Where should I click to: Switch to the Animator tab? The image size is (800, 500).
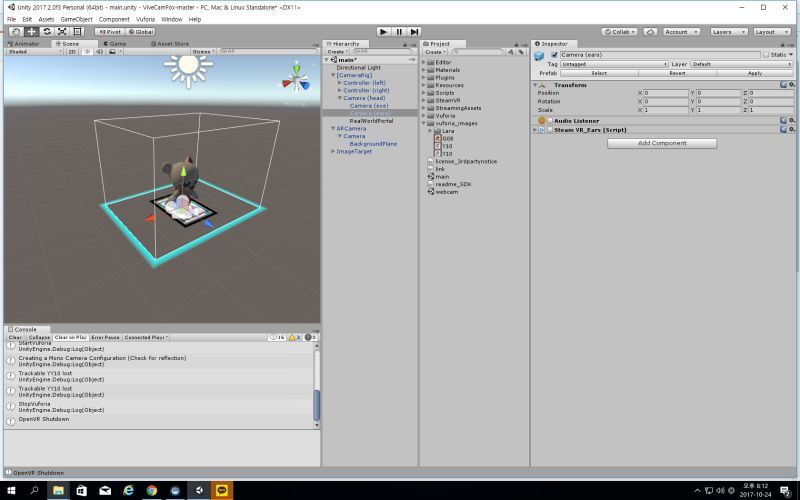tap(23, 44)
